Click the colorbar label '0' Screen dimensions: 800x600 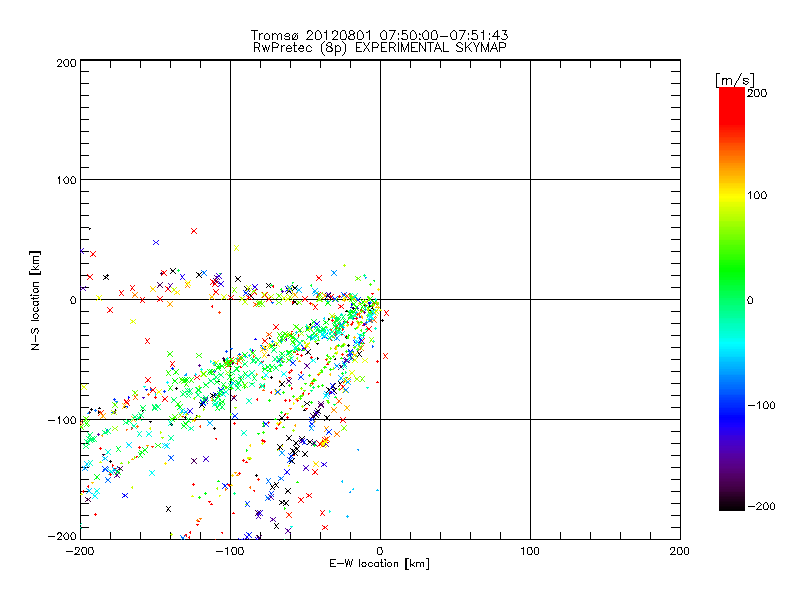click(x=750, y=301)
